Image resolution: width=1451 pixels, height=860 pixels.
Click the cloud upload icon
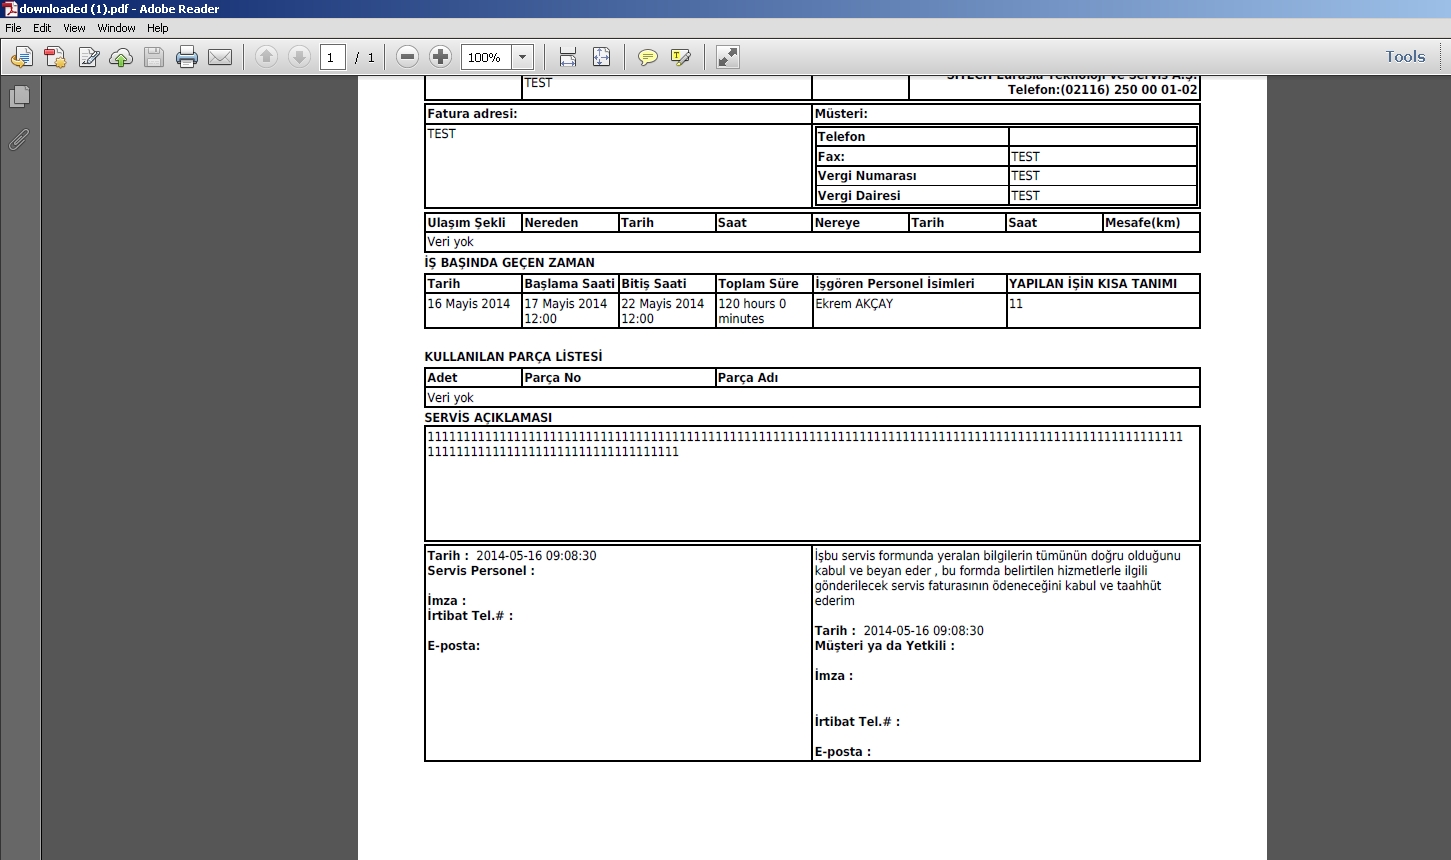[x=121, y=57]
